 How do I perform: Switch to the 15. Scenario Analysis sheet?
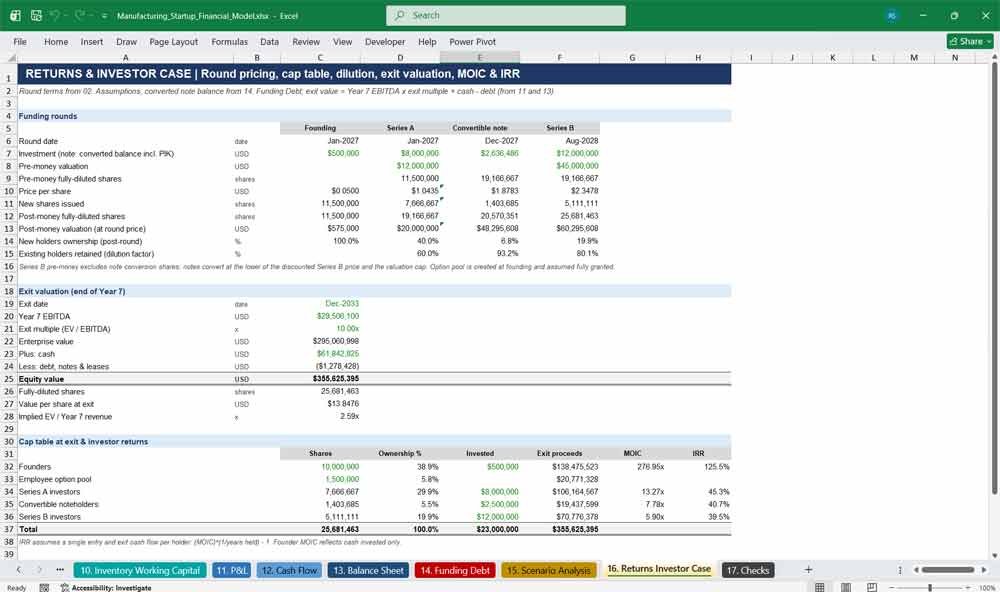coord(548,570)
